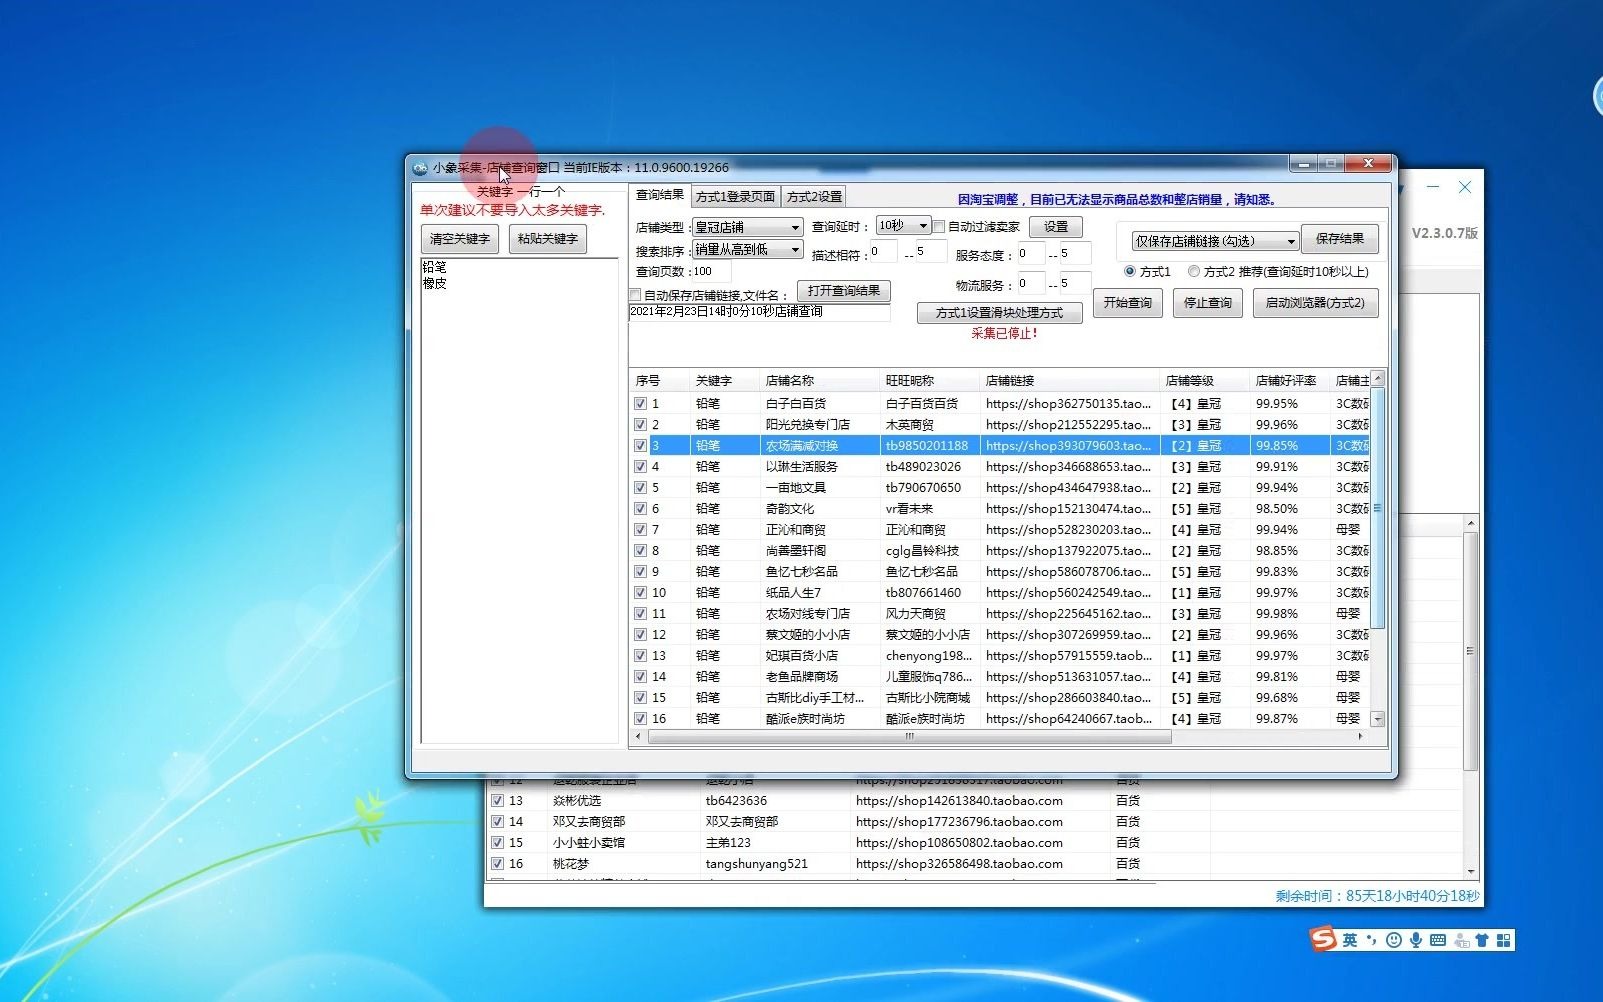Activate Sogou voice input microphone
Image resolution: width=1603 pixels, height=1002 pixels.
click(1416, 940)
